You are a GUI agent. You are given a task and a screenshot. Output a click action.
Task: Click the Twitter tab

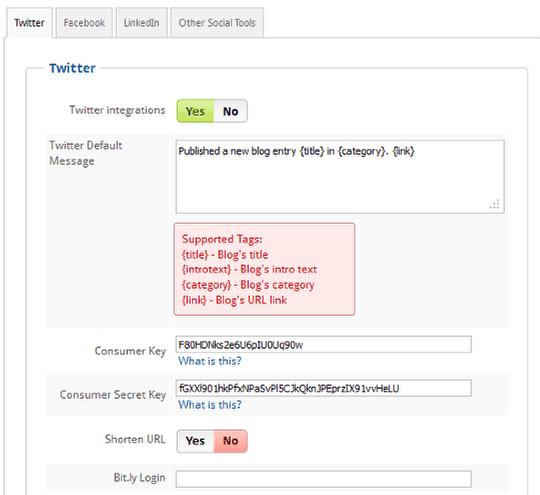(29, 23)
